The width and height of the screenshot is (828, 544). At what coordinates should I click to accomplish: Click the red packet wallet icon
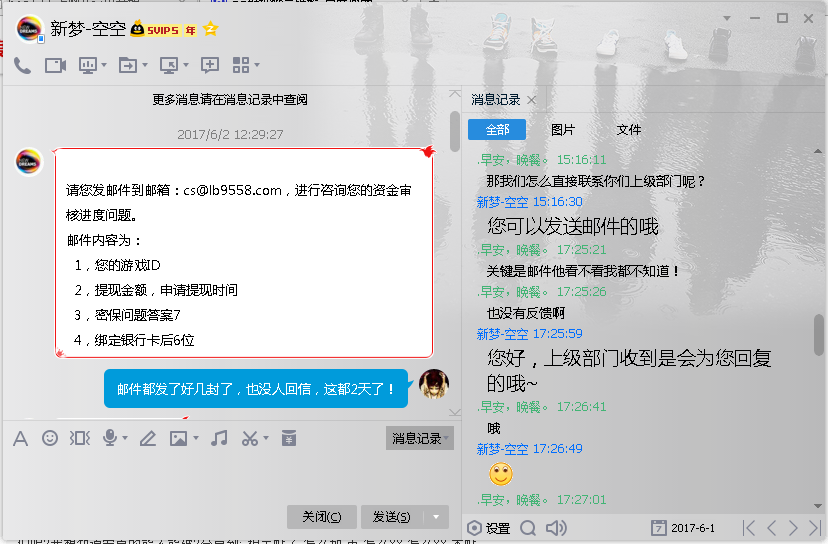(x=289, y=438)
